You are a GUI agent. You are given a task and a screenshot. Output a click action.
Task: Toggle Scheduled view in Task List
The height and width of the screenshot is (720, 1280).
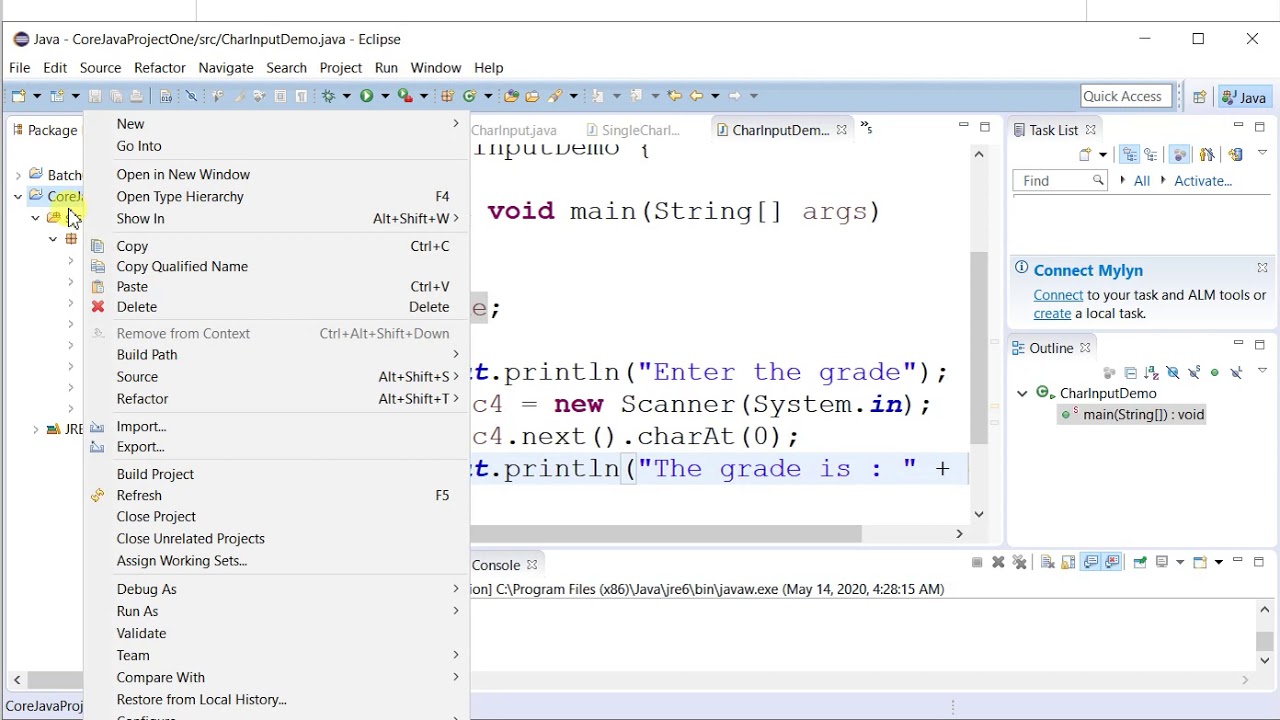pyautogui.click(x=1151, y=154)
